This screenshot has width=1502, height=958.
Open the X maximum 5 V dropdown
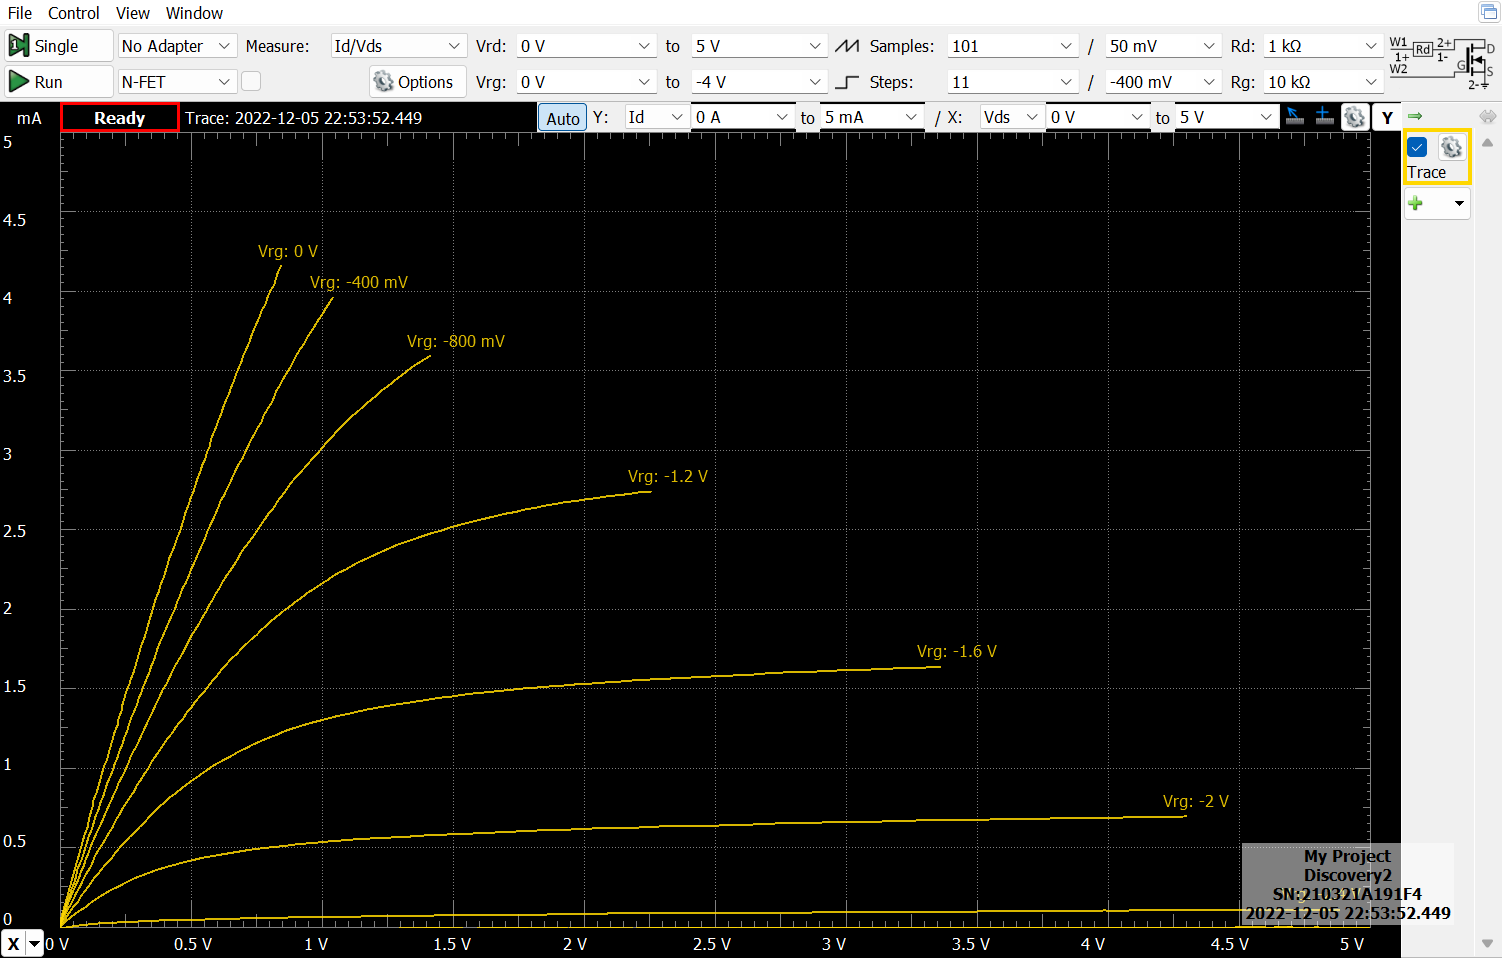(1226, 117)
